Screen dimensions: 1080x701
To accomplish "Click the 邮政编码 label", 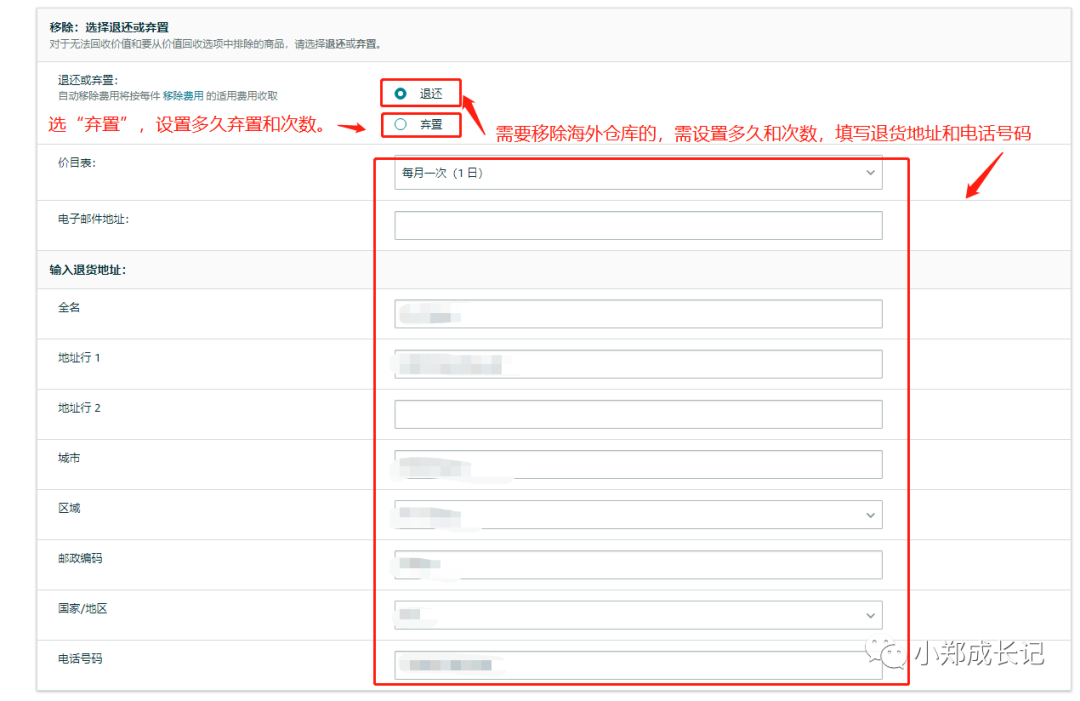I will click(80, 558).
